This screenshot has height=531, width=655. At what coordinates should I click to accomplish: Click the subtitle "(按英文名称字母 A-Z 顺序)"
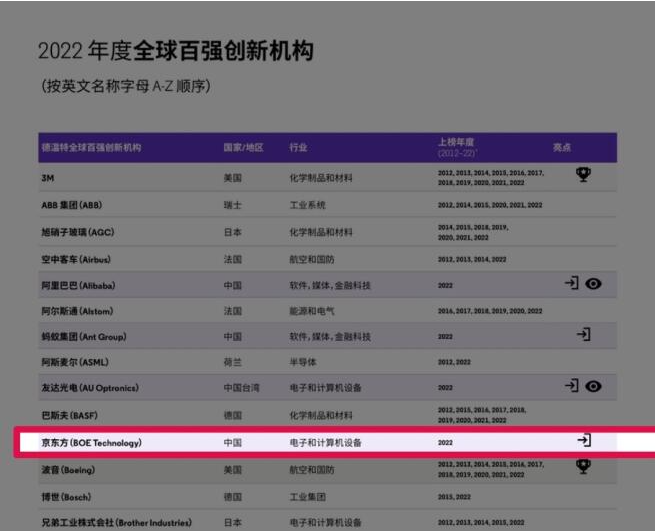[x=126, y=86]
